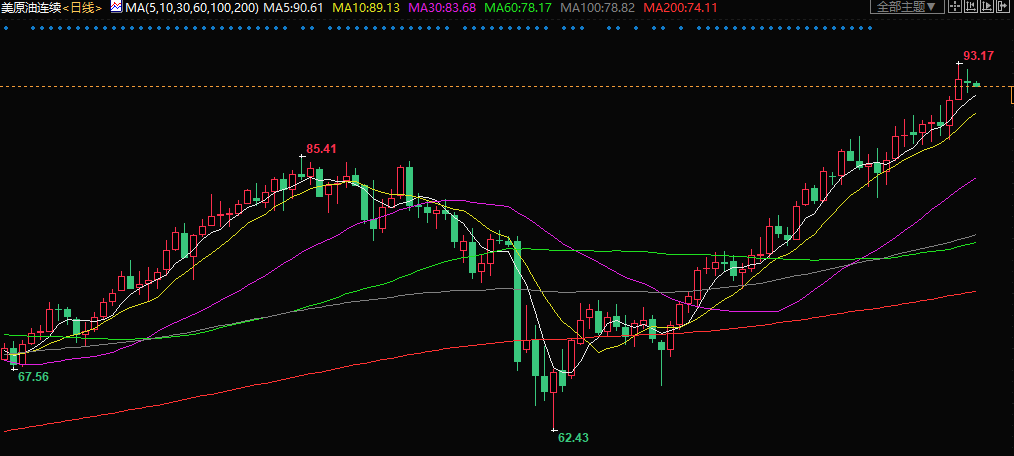Click the third toolbar icon with arrow
Viewport: 1014px width, 456px height.
(987, 7)
